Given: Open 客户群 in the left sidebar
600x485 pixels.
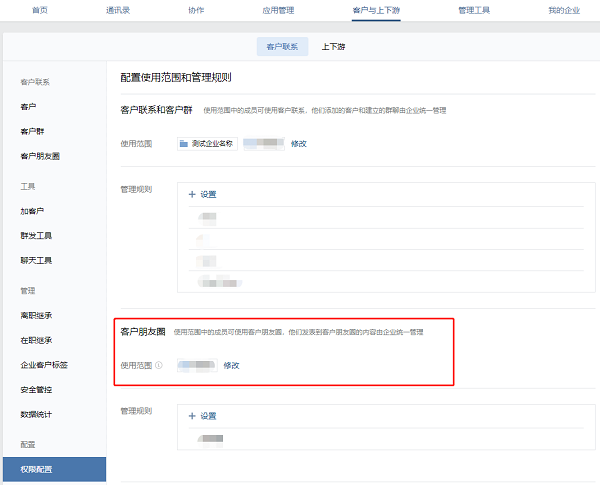Looking at the screenshot, I should (x=32, y=130).
